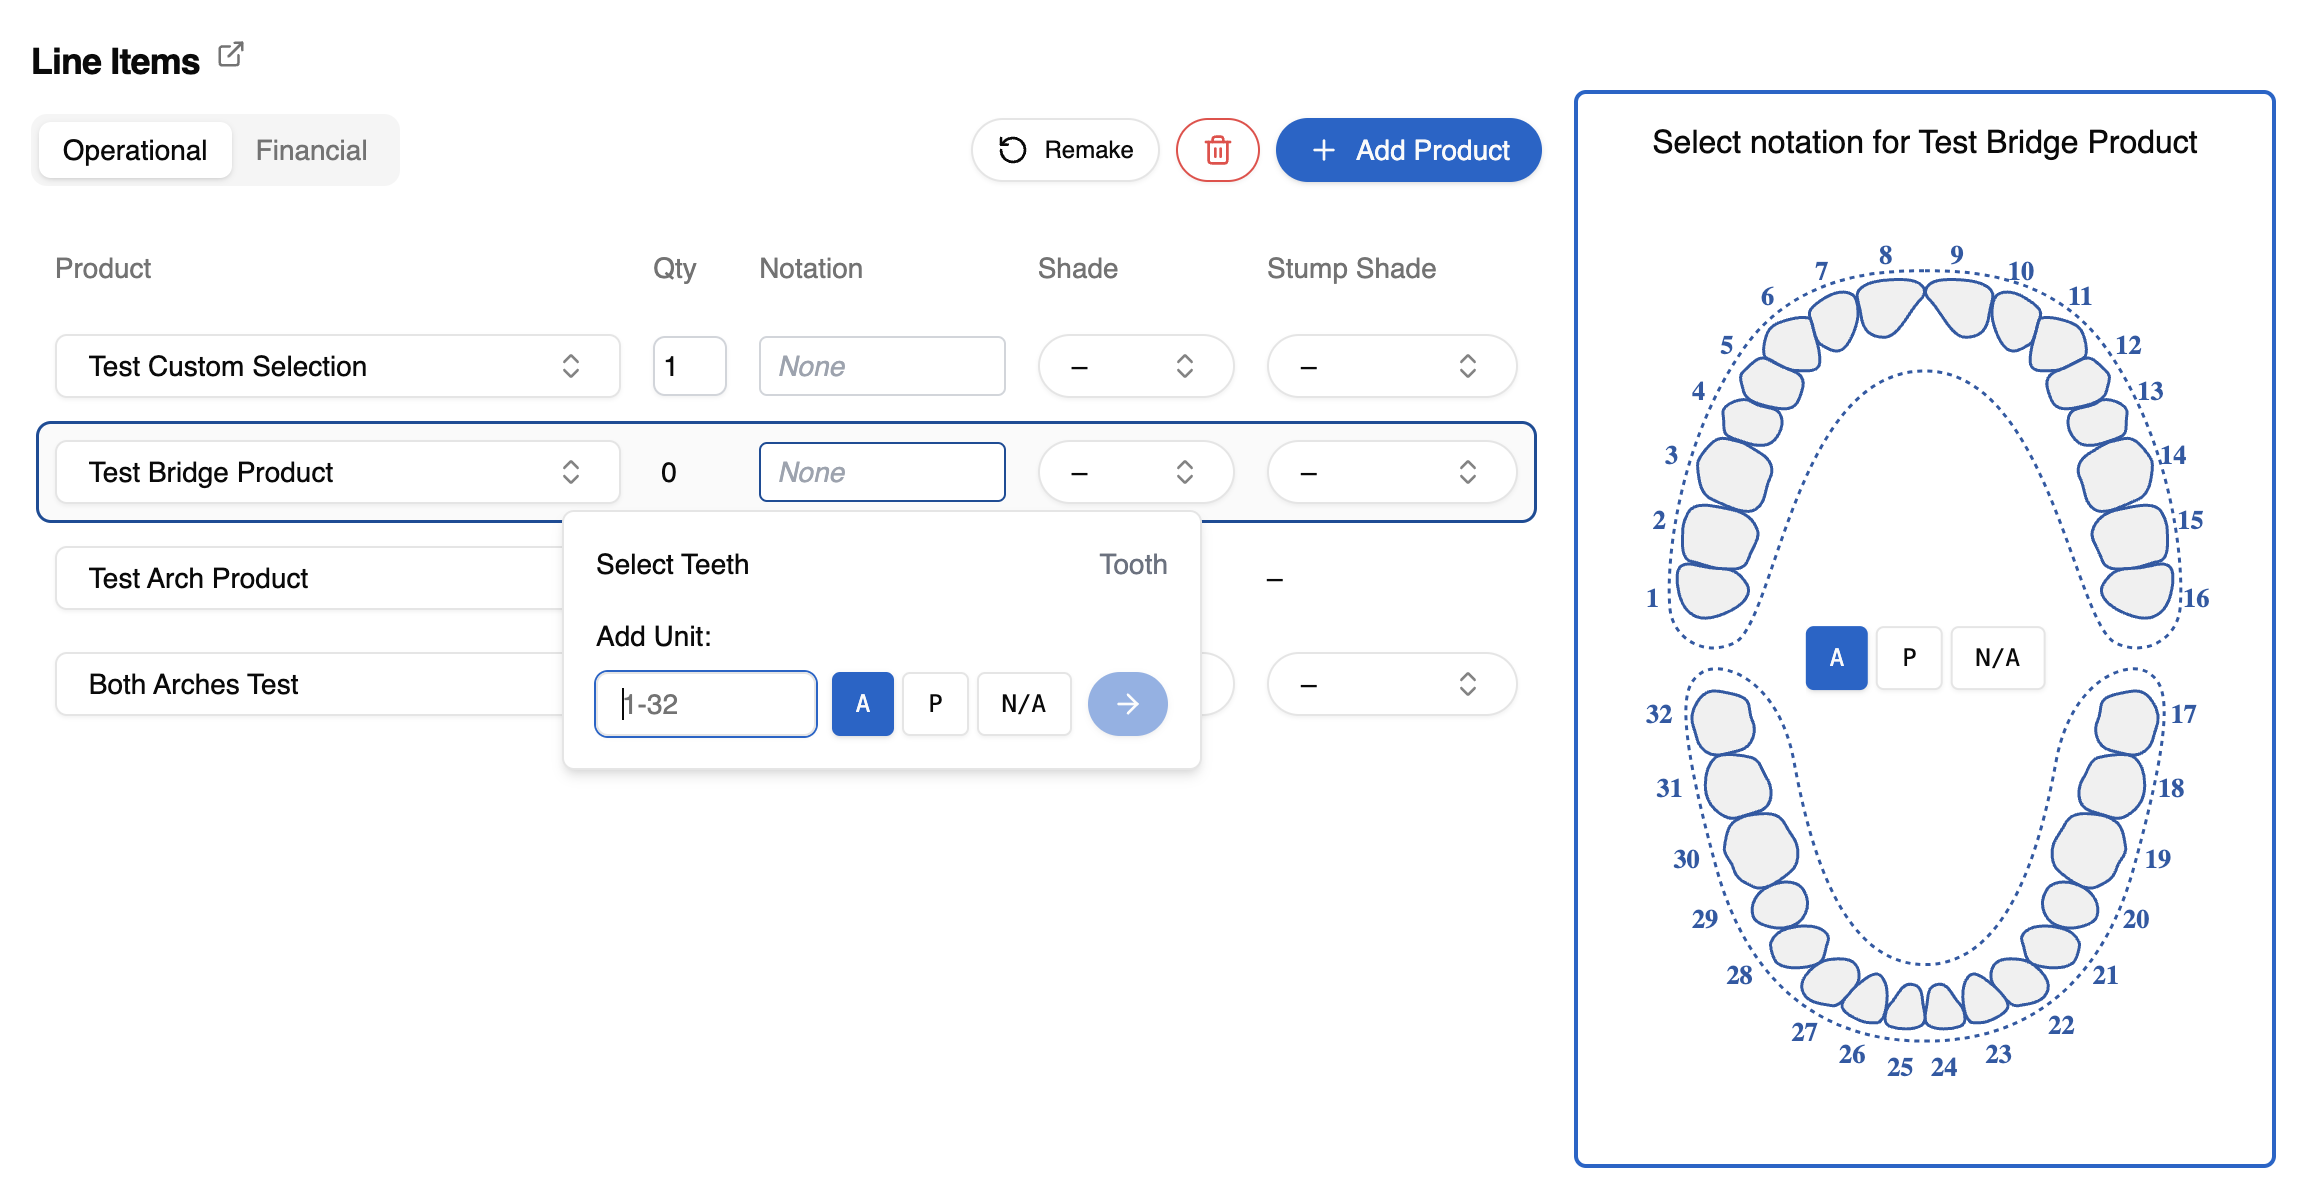This screenshot has height=1200, width=2312.
Task: Select P in the tooth chart panel
Action: coord(1909,658)
